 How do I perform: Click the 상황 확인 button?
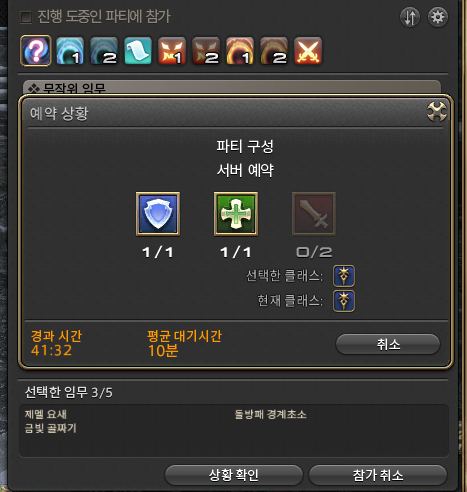click(234, 475)
